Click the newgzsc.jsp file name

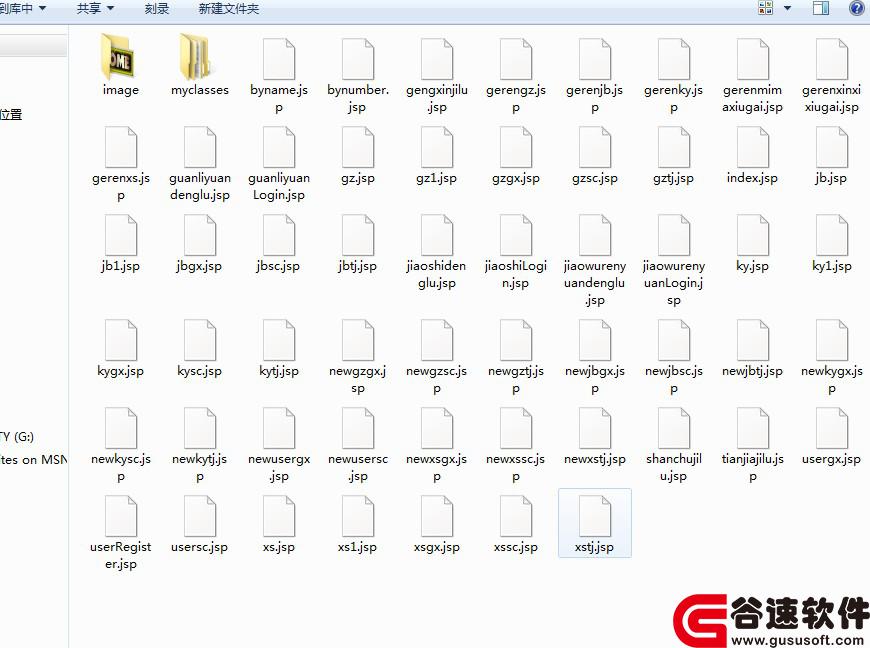click(x=437, y=379)
